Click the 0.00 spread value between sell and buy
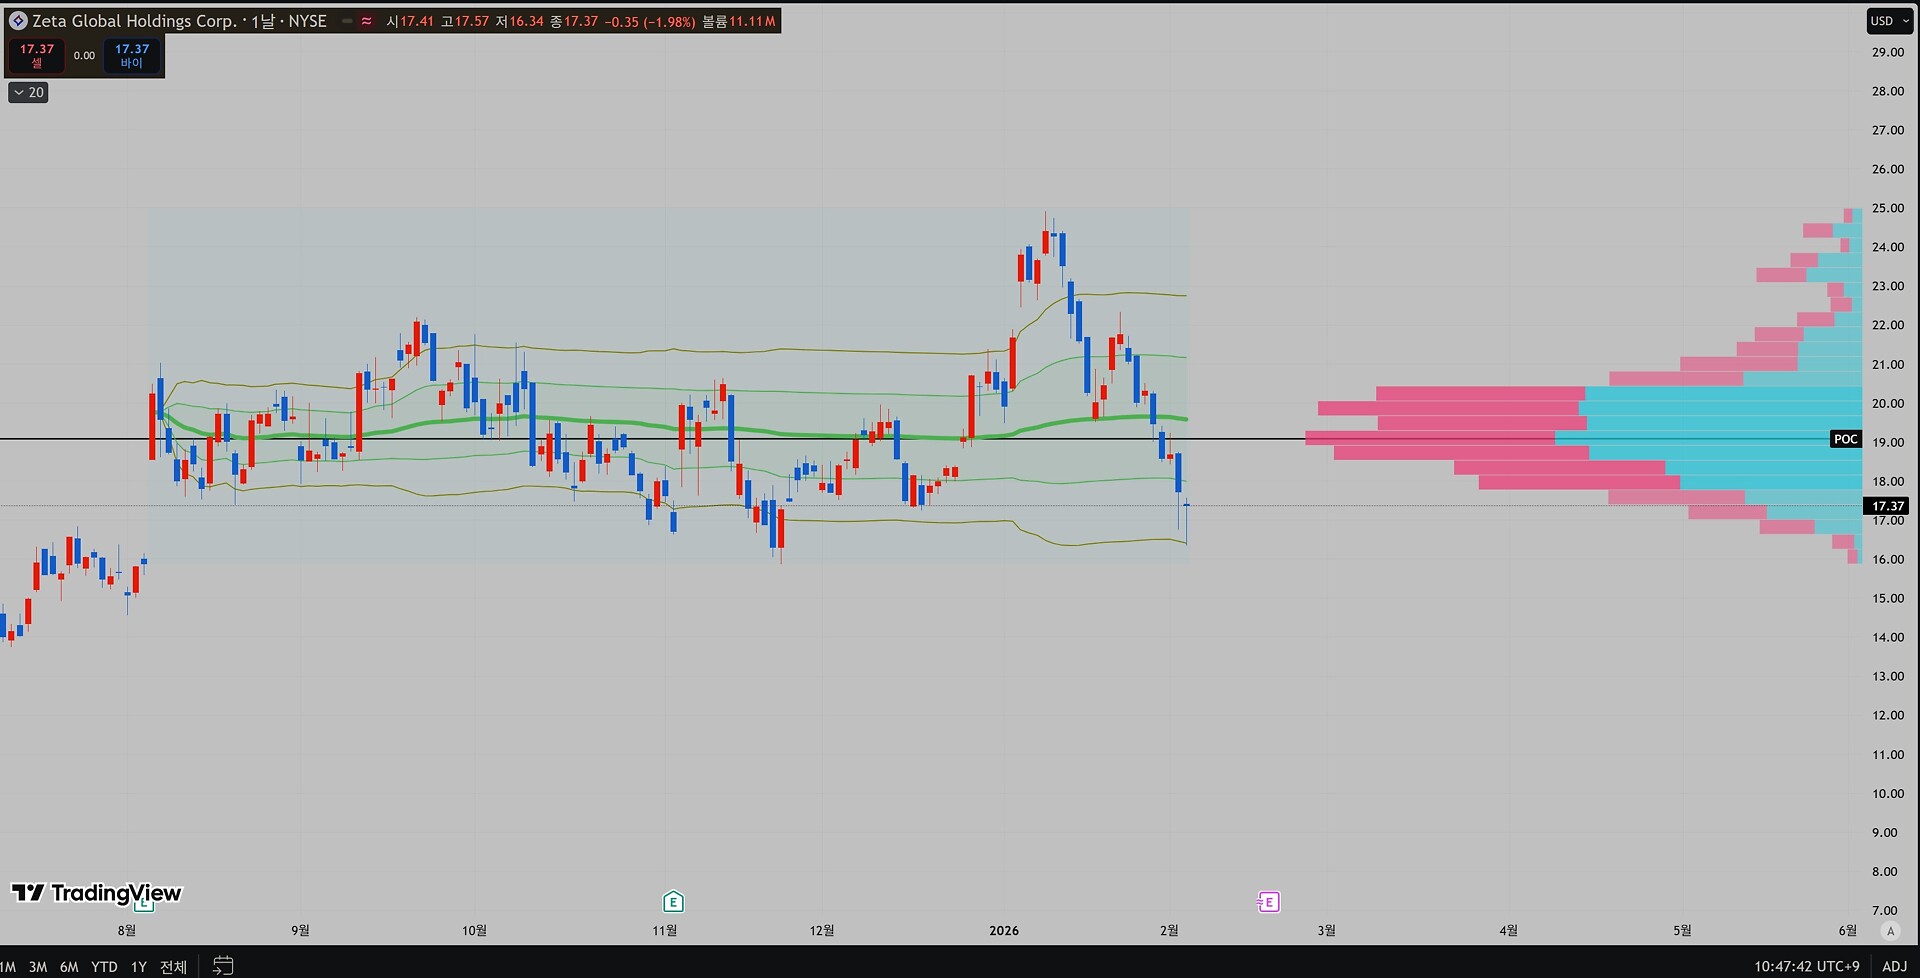 [x=84, y=56]
